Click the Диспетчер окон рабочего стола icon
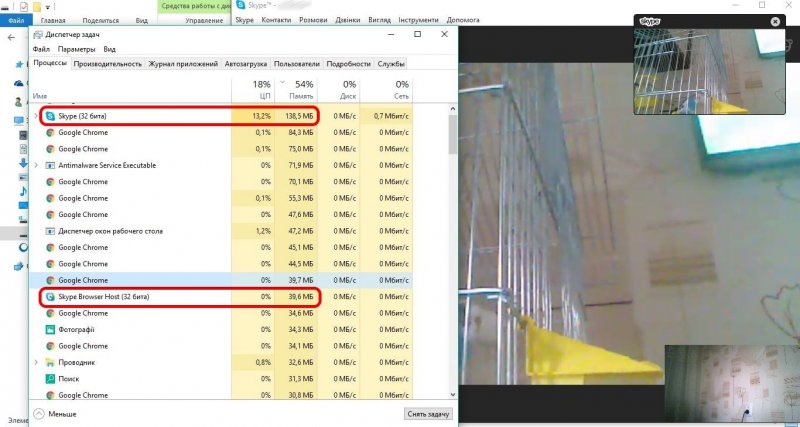Viewport: 800px width, 427px height. [50, 231]
